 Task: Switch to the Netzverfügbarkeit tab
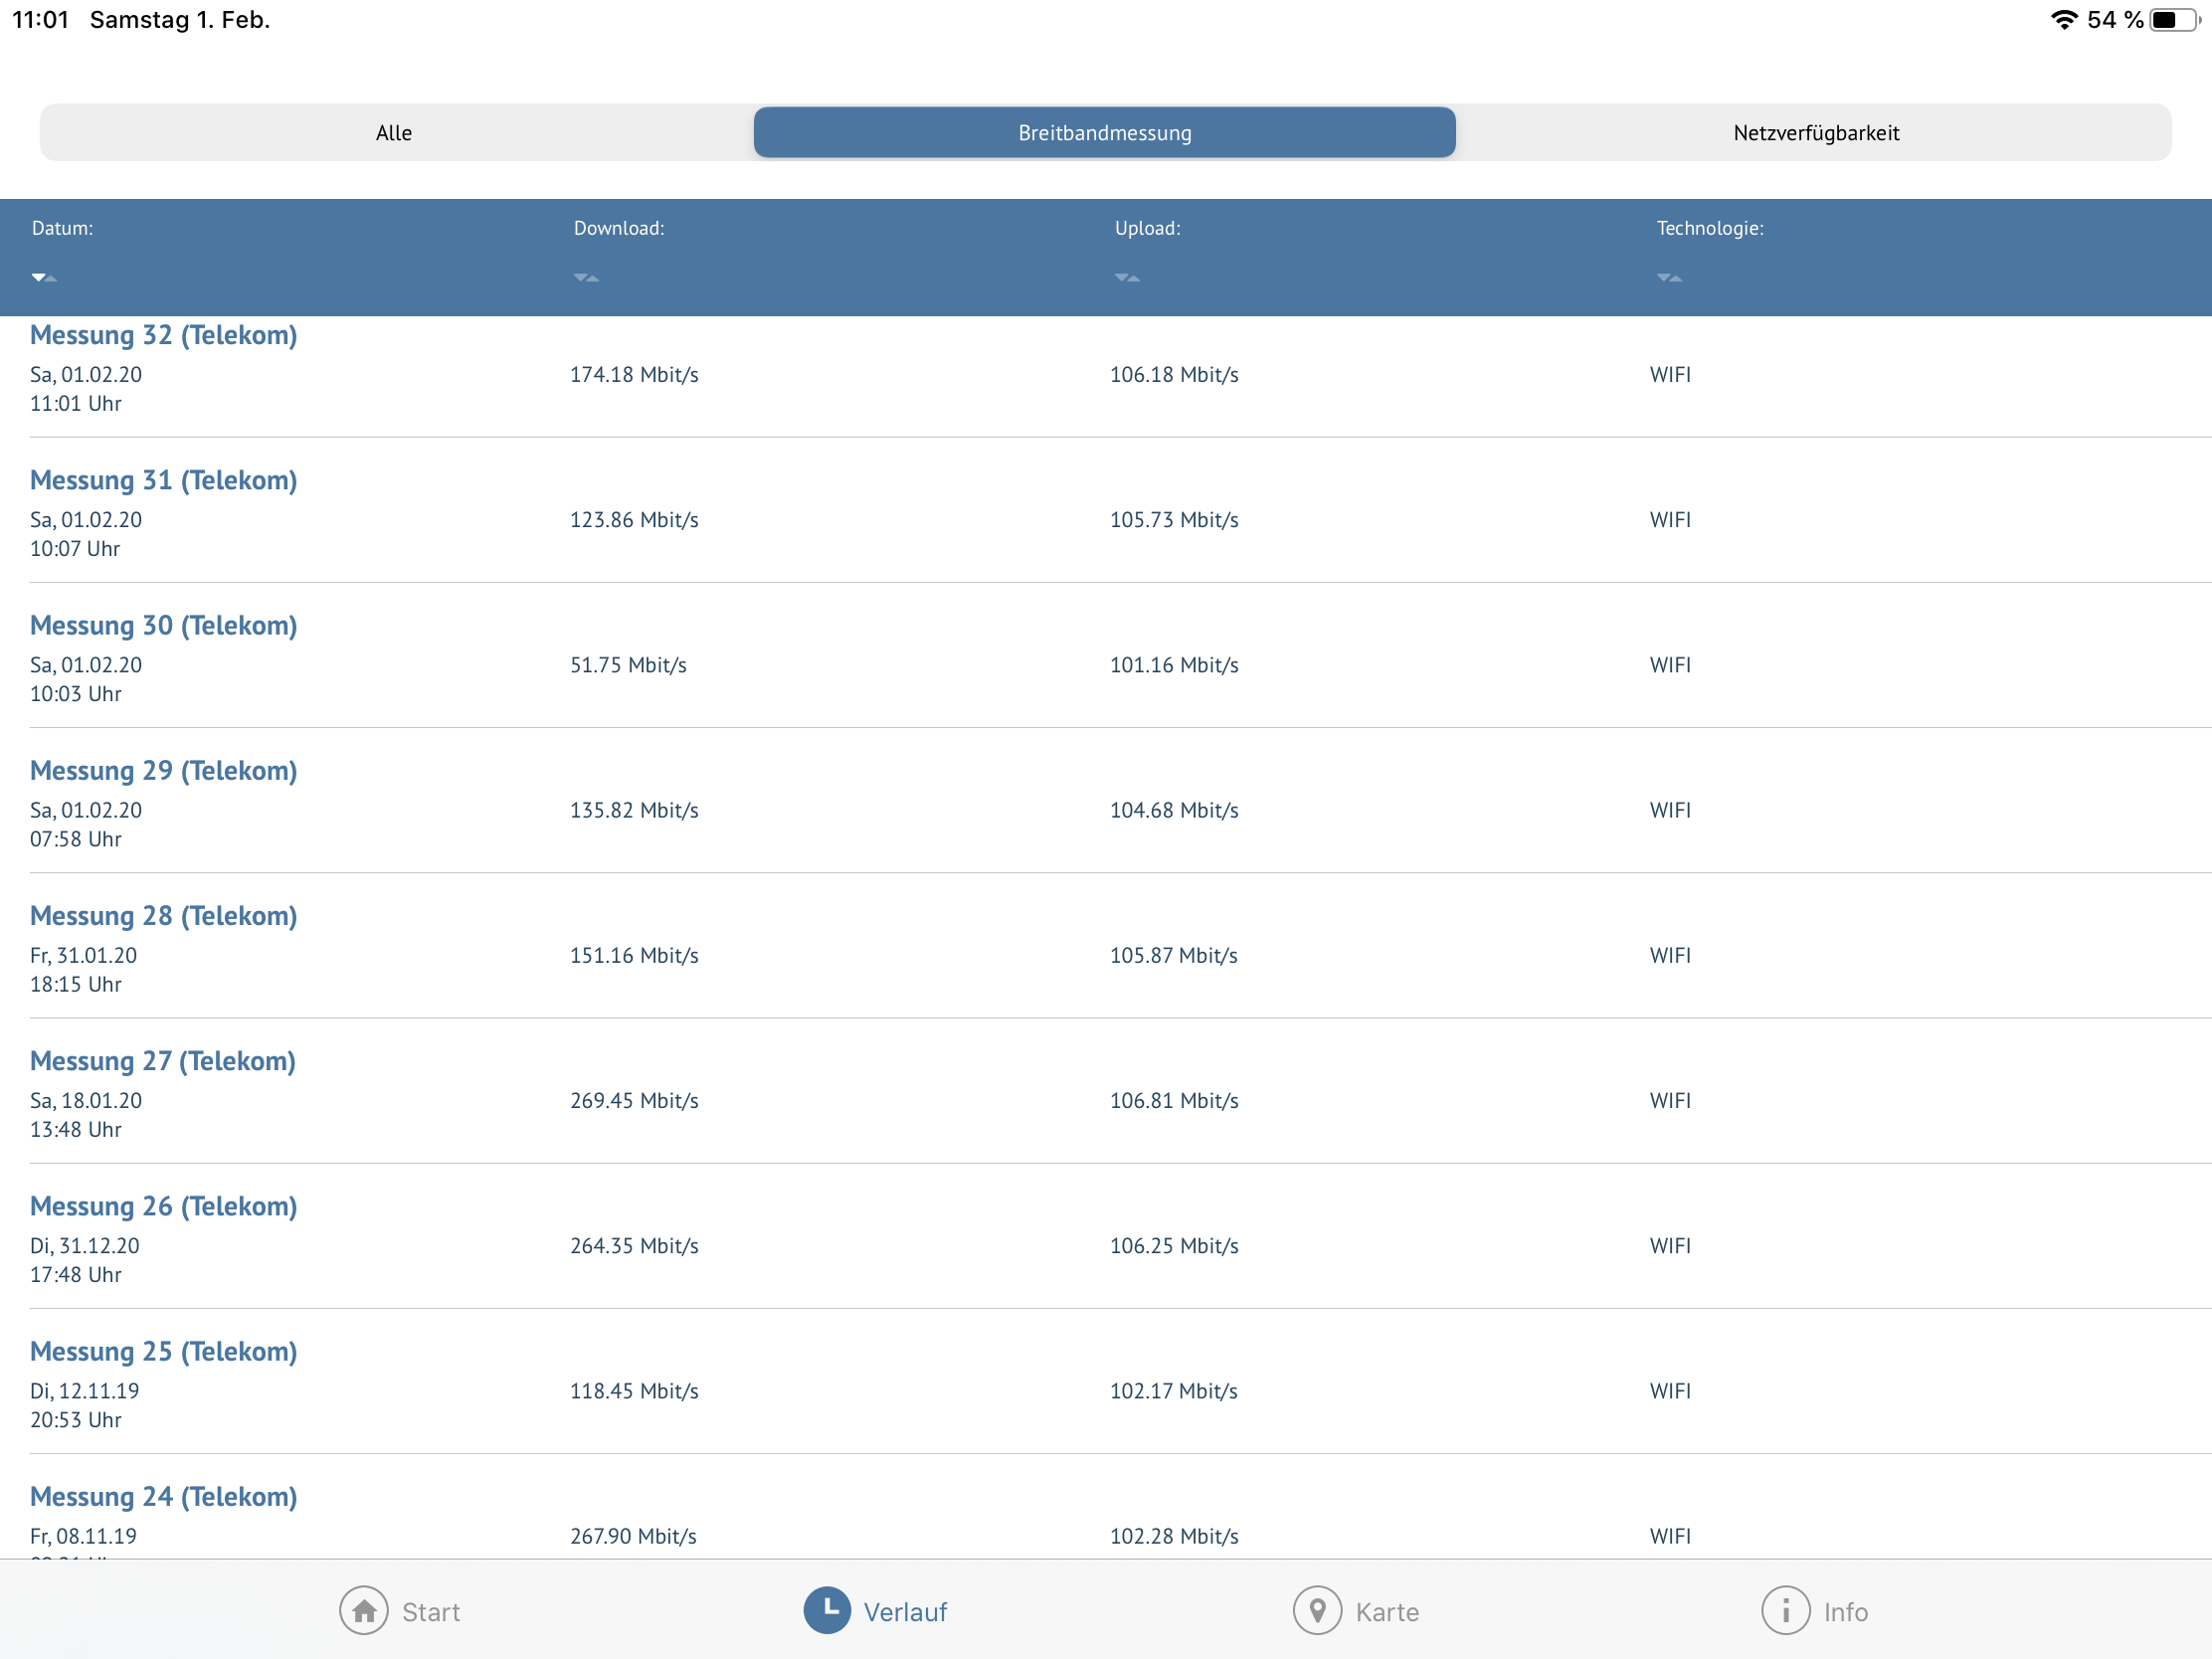(x=1815, y=133)
